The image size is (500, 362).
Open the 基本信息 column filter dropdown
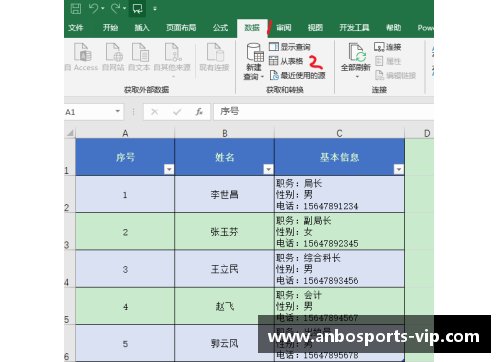point(399,169)
